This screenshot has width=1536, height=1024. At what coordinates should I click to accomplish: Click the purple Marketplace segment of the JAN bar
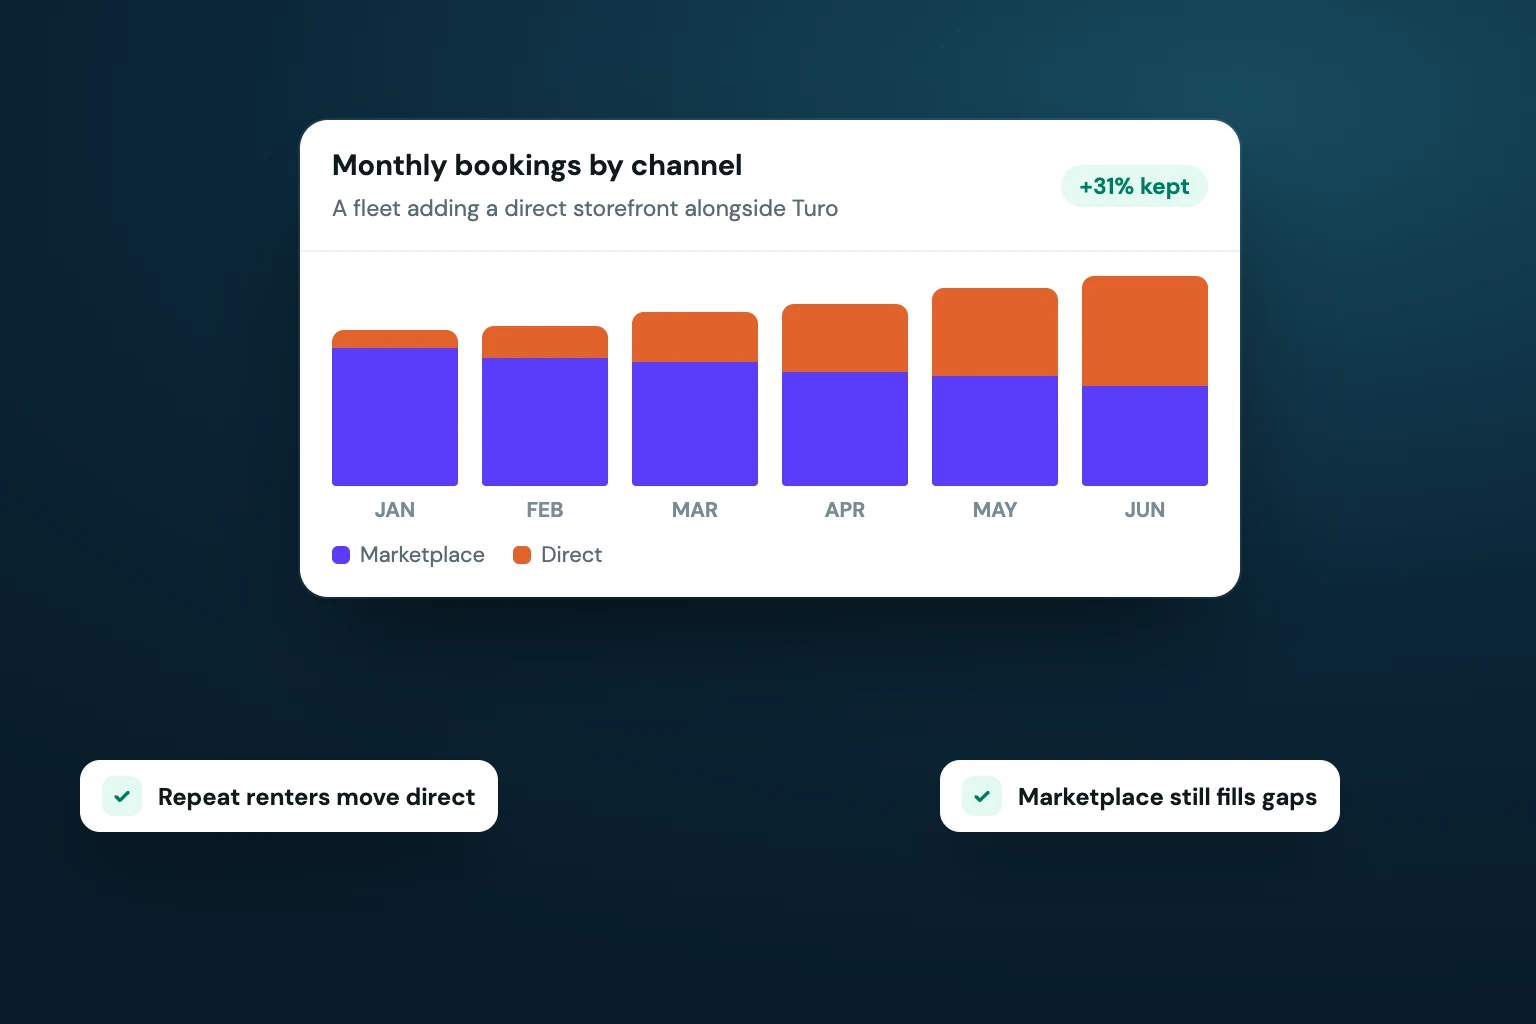(395, 417)
